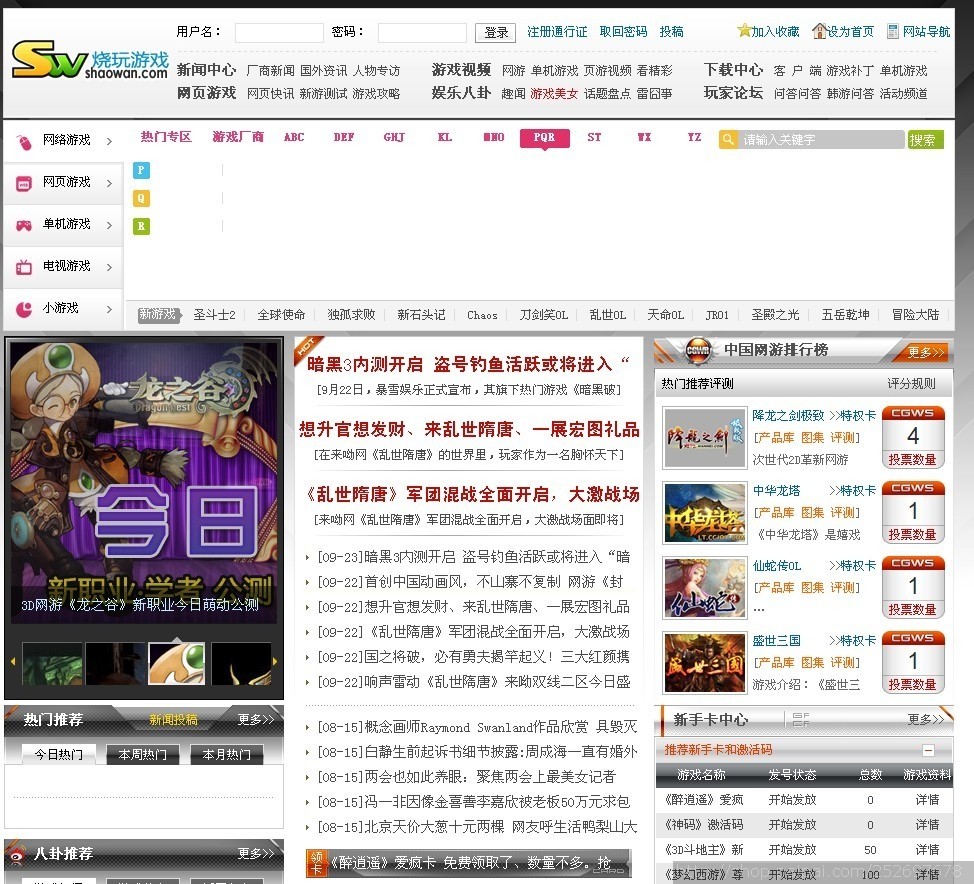Click the gamepad icon beside 单机游戏
974x884 pixels.
coord(24,225)
